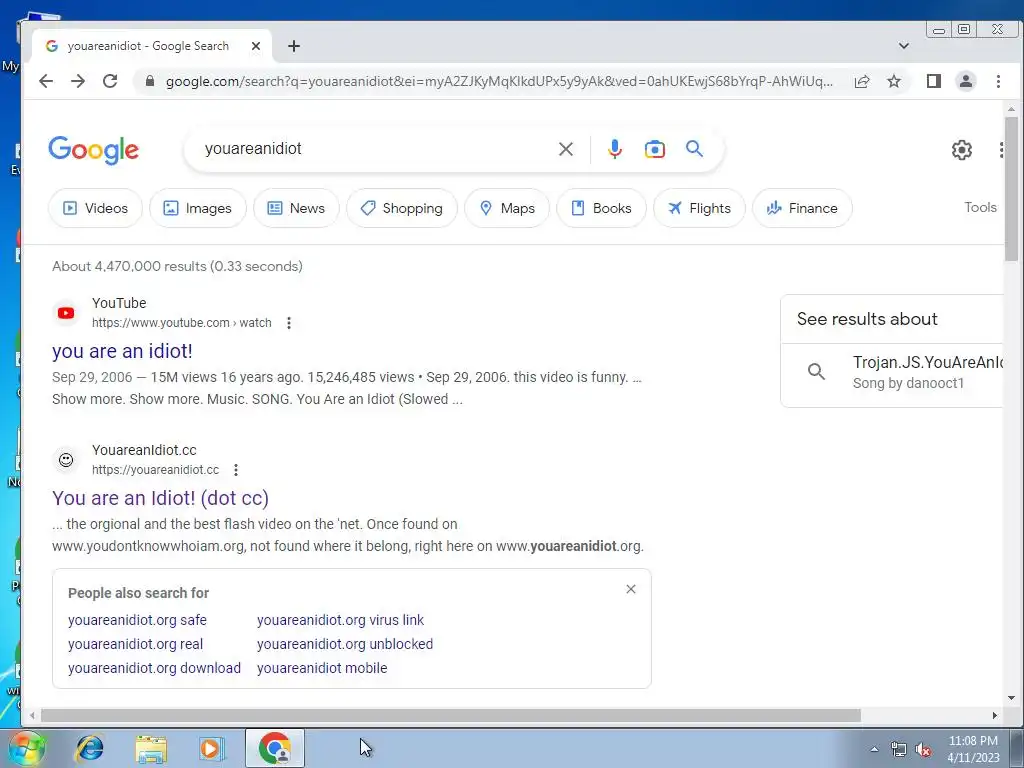Open 'You are an Idiot! (dot cc)' result

(161, 498)
